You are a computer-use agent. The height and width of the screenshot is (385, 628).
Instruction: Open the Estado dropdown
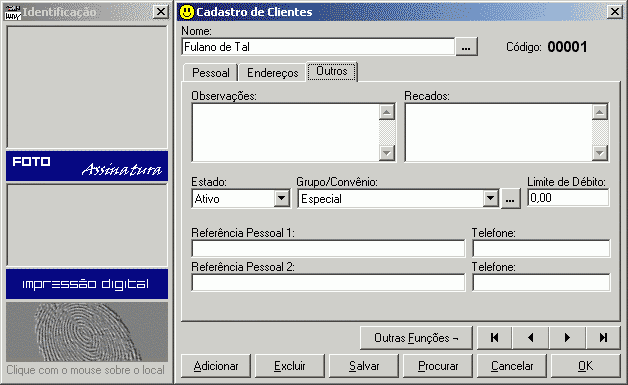coord(282,199)
